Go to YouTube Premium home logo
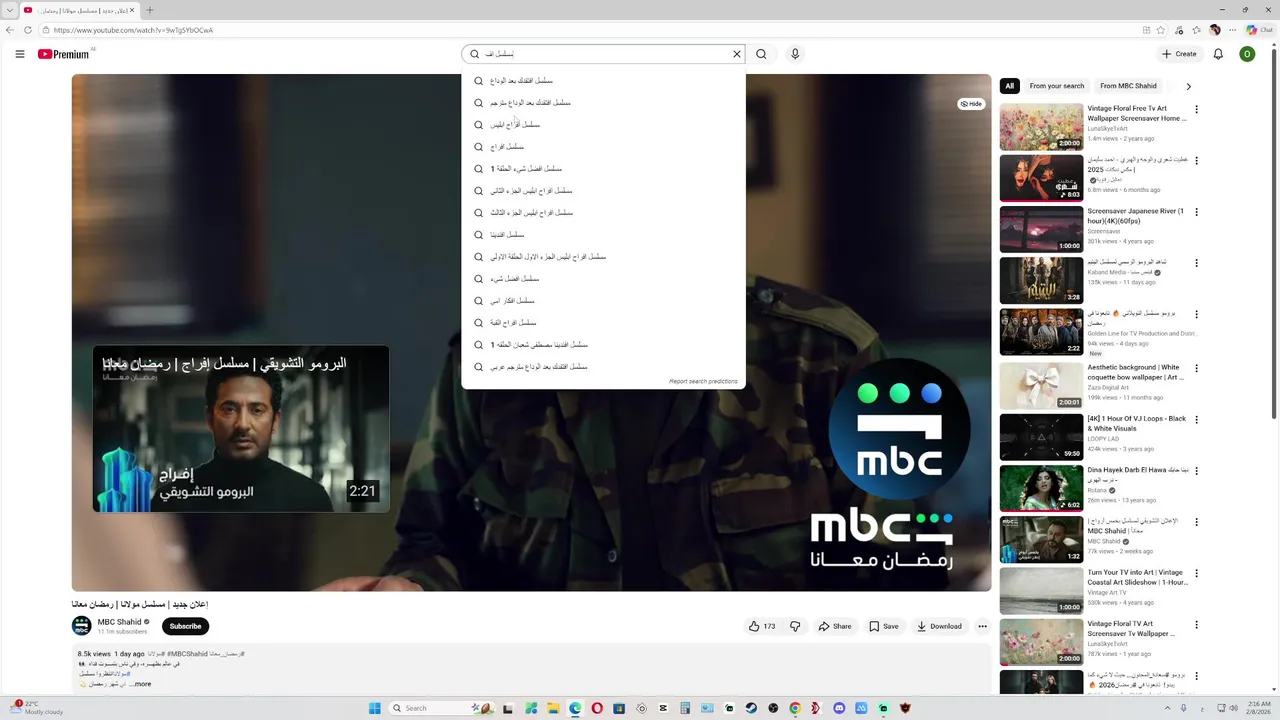The image size is (1280, 720). coord(64,54)
